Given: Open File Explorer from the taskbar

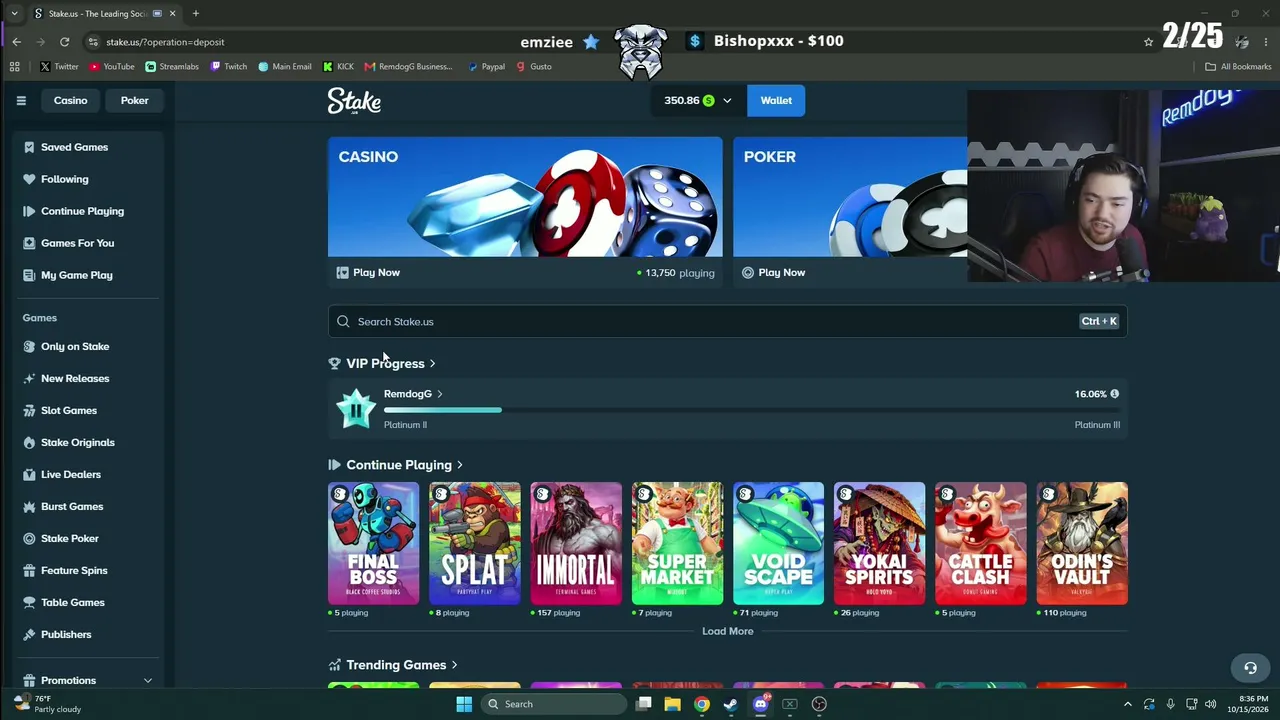Looking at the screenshot, I should pos(673,704).
